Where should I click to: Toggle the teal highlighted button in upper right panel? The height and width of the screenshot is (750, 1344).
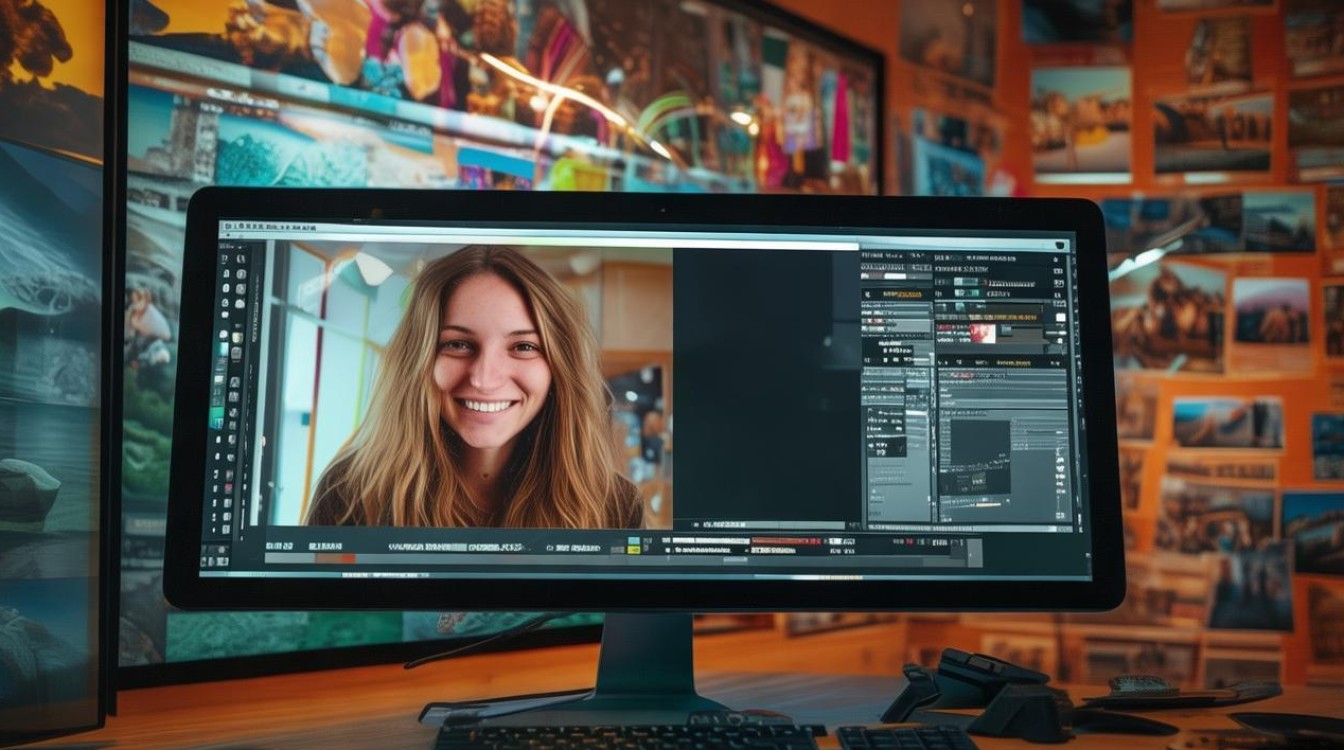point(965,281)
